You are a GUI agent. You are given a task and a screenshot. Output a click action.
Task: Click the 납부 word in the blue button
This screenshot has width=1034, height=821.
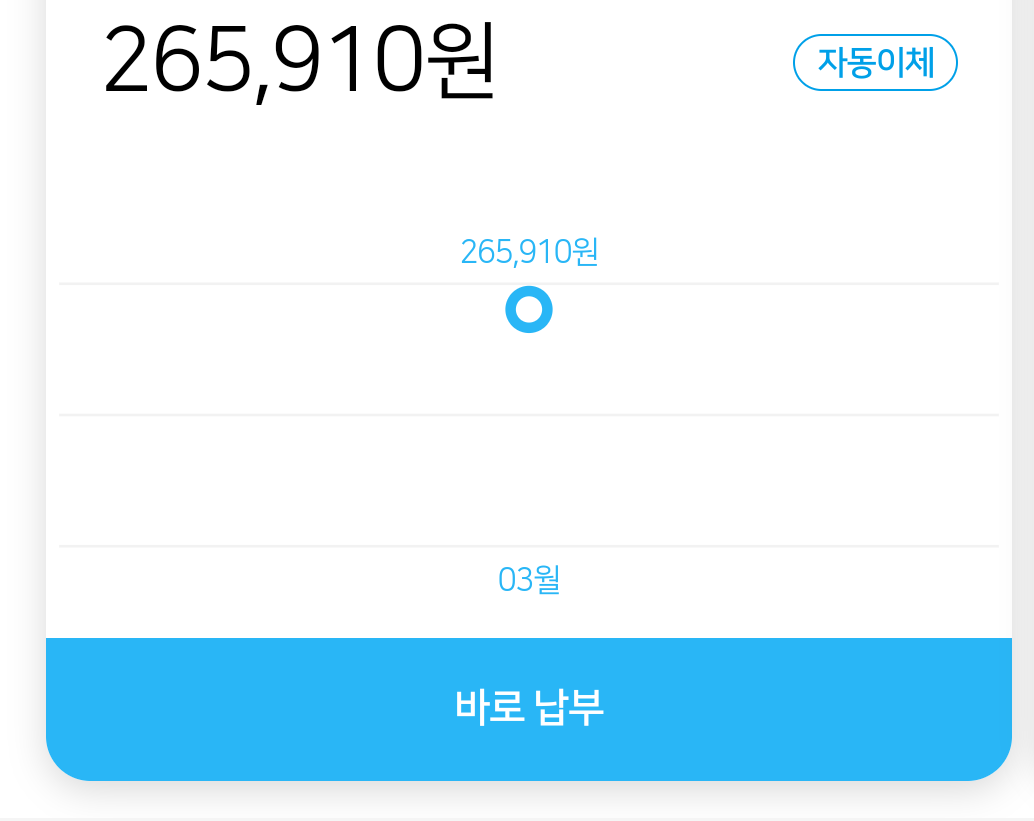[x=573, y=708]
